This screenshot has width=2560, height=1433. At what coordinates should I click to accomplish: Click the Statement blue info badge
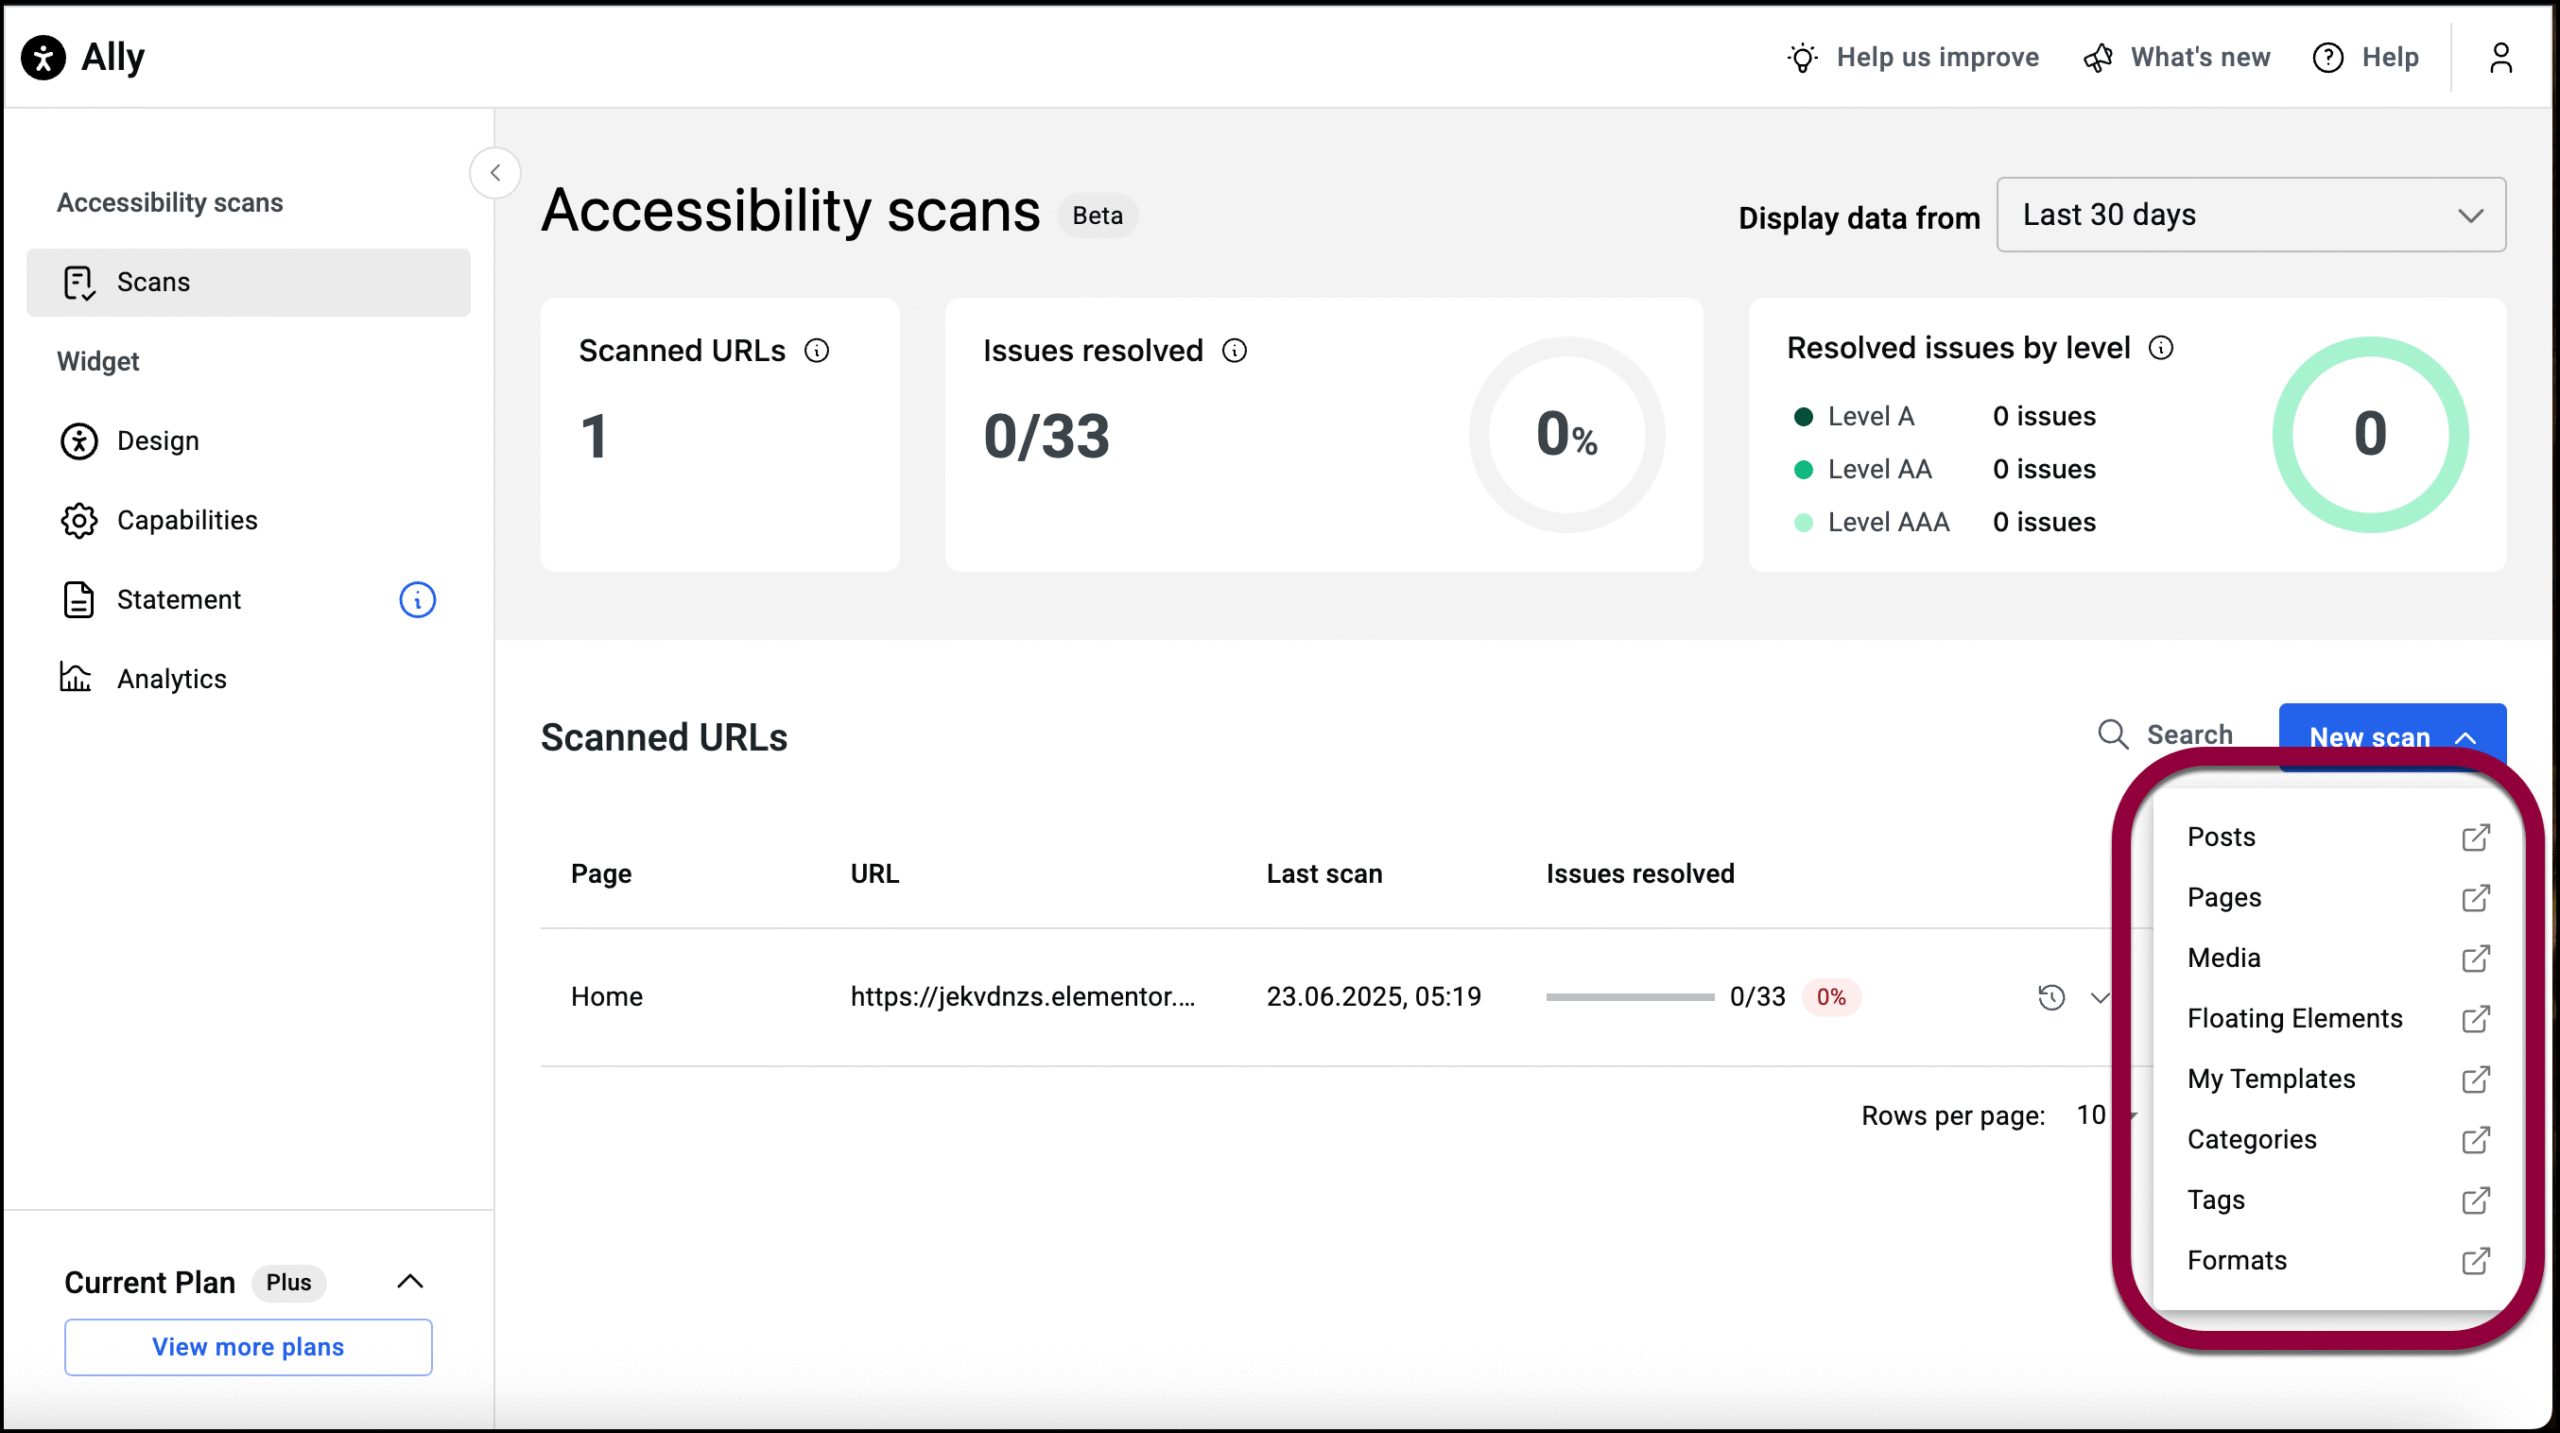click(417, 600)
